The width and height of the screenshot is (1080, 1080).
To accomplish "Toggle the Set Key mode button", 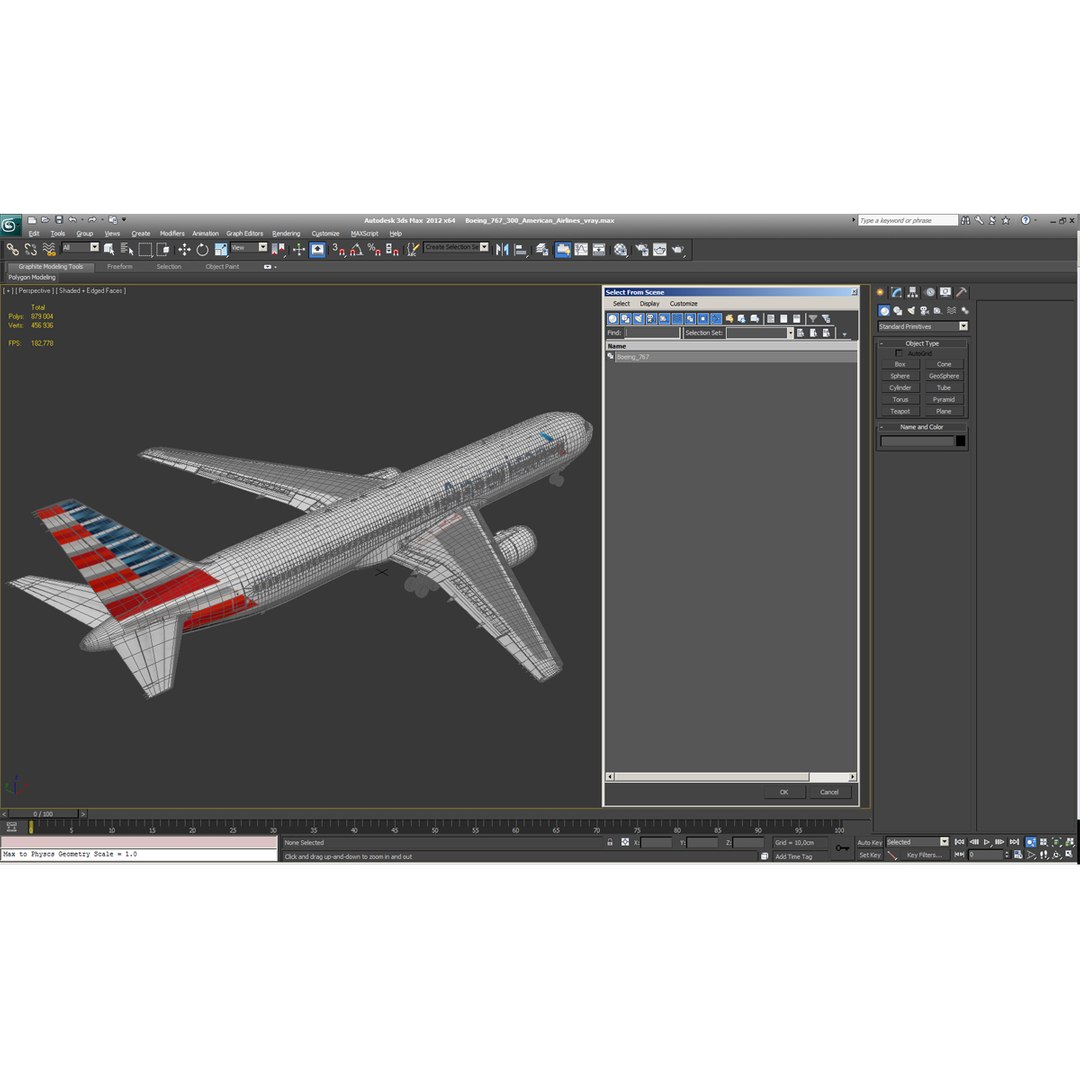I will (869, 855).
